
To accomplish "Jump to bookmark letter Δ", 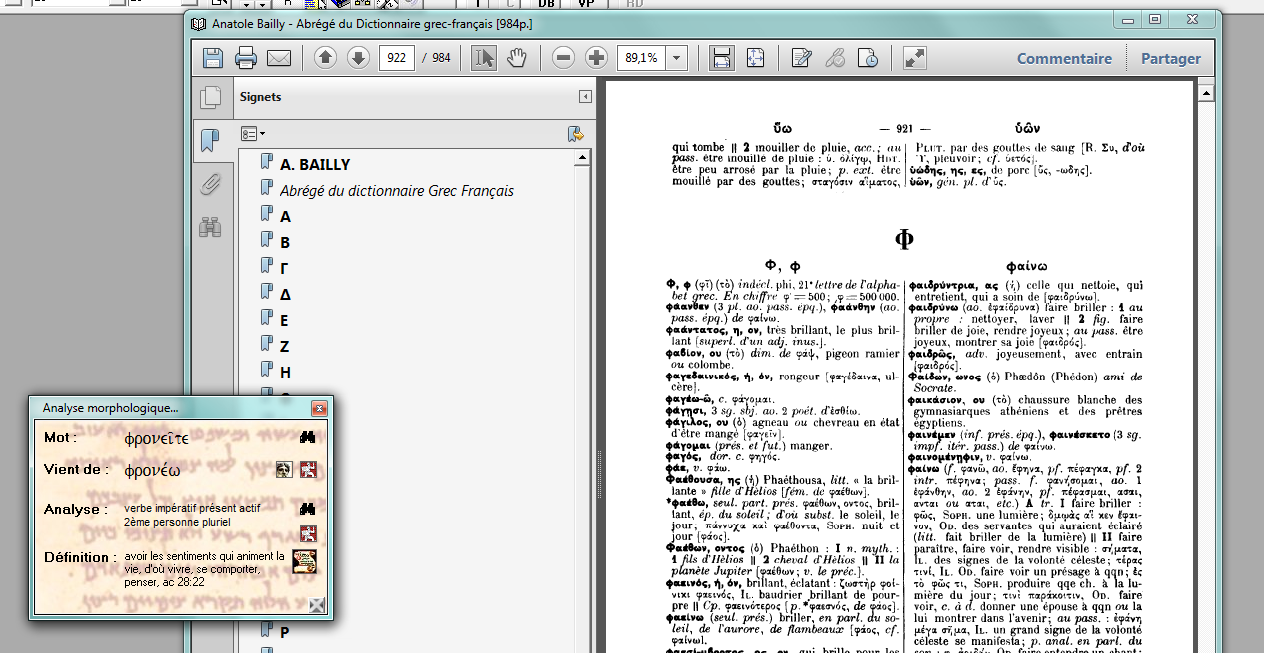I will [286, 294].
